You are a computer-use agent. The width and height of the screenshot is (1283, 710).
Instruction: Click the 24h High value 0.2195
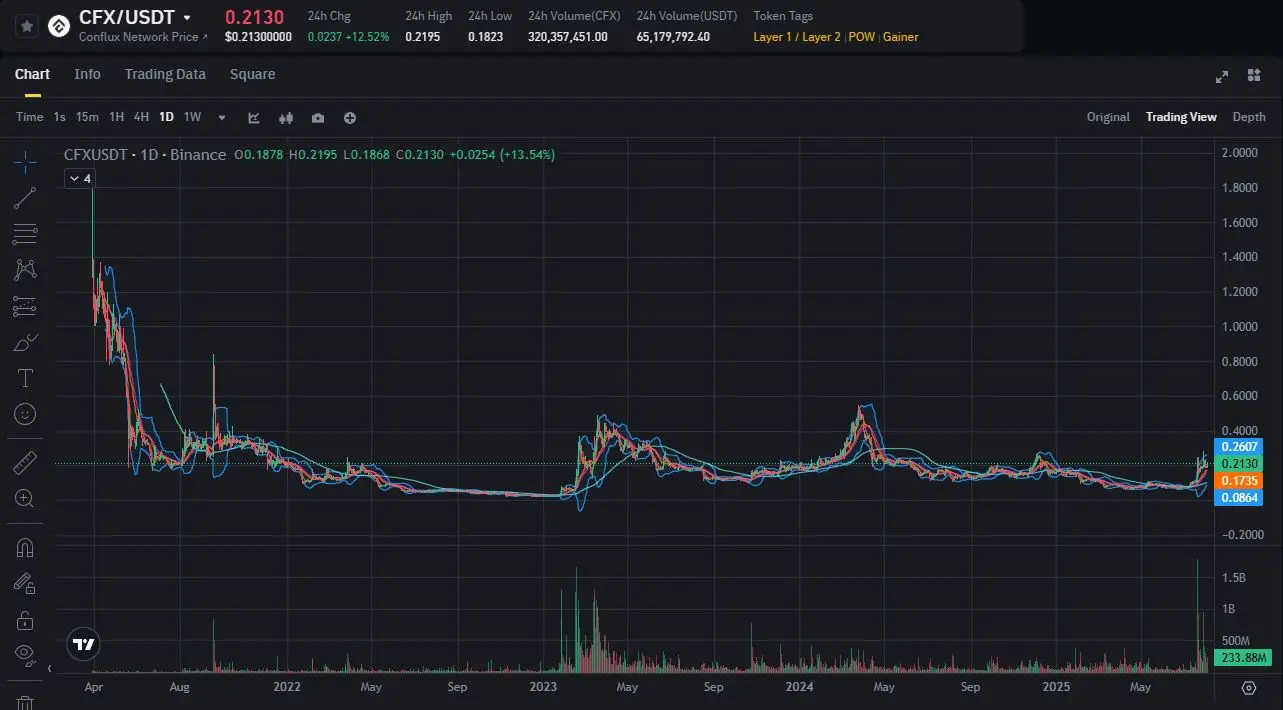click(x=423, y=37)
